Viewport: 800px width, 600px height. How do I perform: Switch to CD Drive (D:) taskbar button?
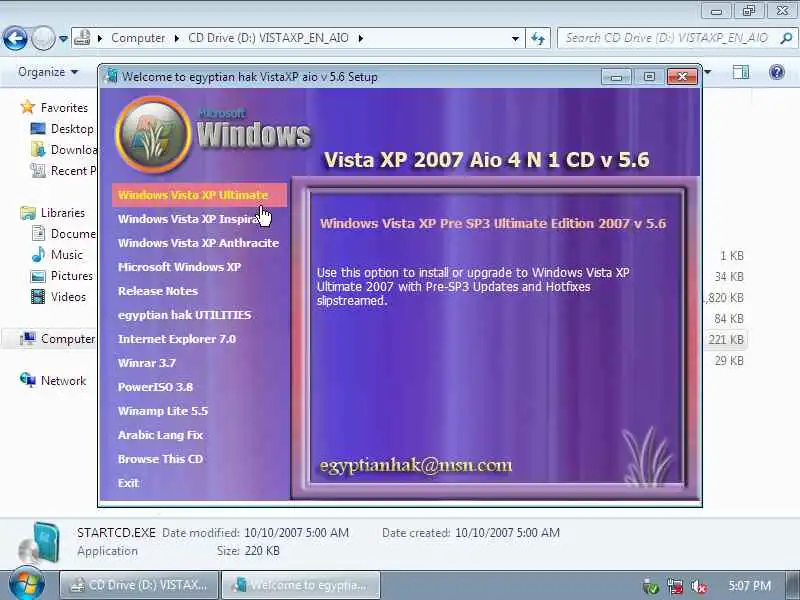pyautogui.click(x=139, y=585)
